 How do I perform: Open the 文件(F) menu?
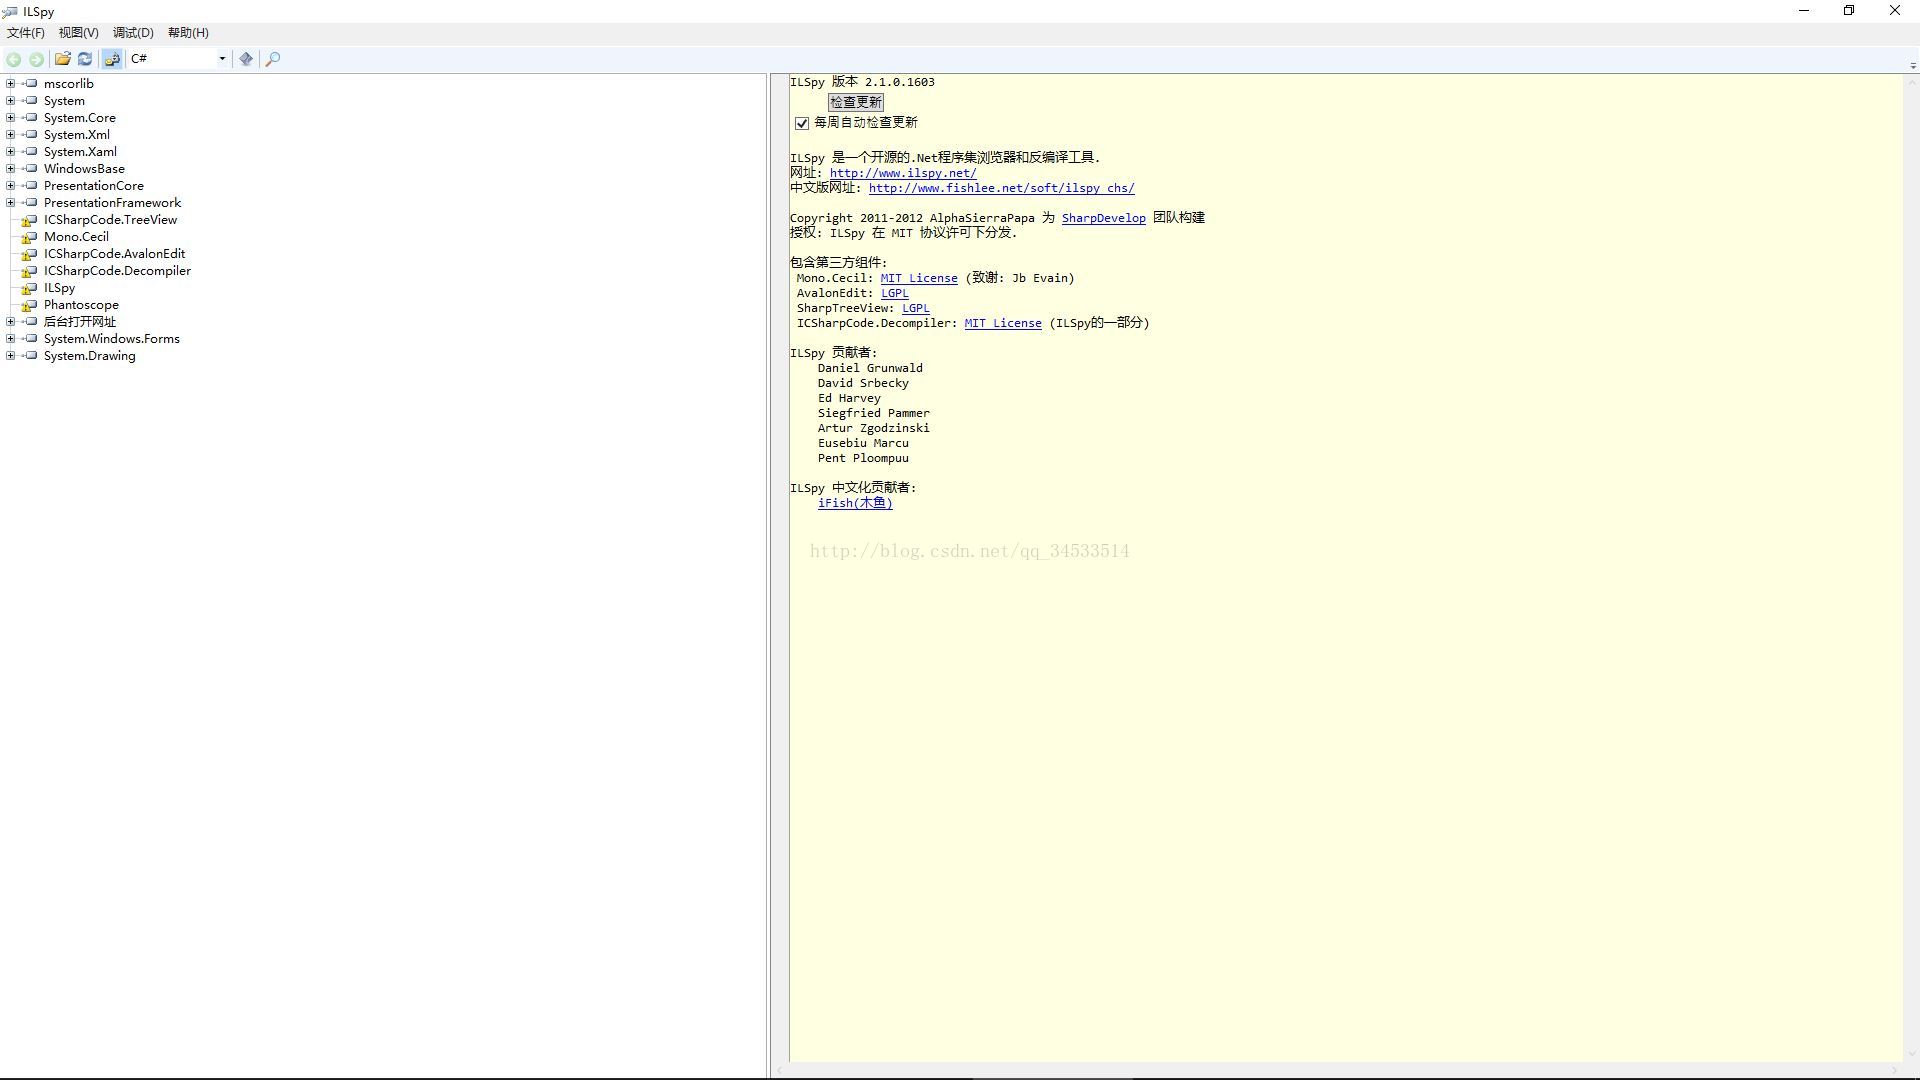tap(26, 33)
